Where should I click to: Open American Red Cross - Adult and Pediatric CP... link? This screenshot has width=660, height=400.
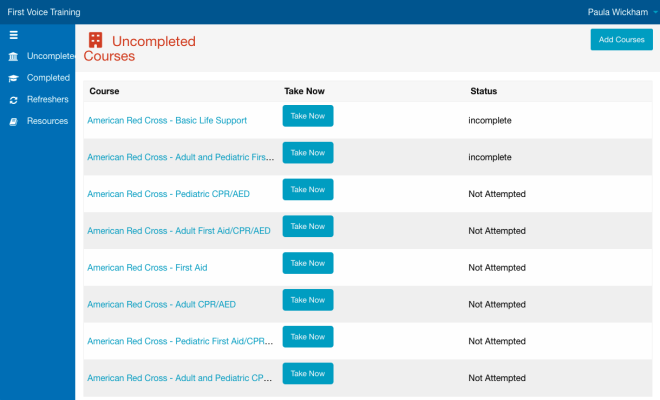(179, 378)
